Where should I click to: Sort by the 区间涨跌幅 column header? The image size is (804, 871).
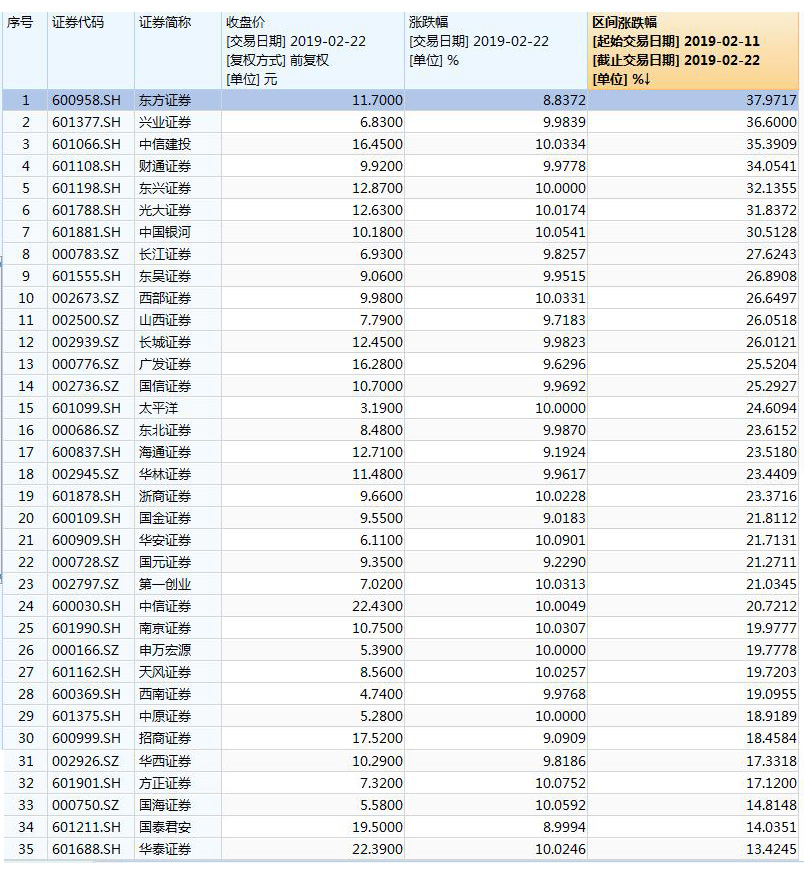[x=693, y=51]
